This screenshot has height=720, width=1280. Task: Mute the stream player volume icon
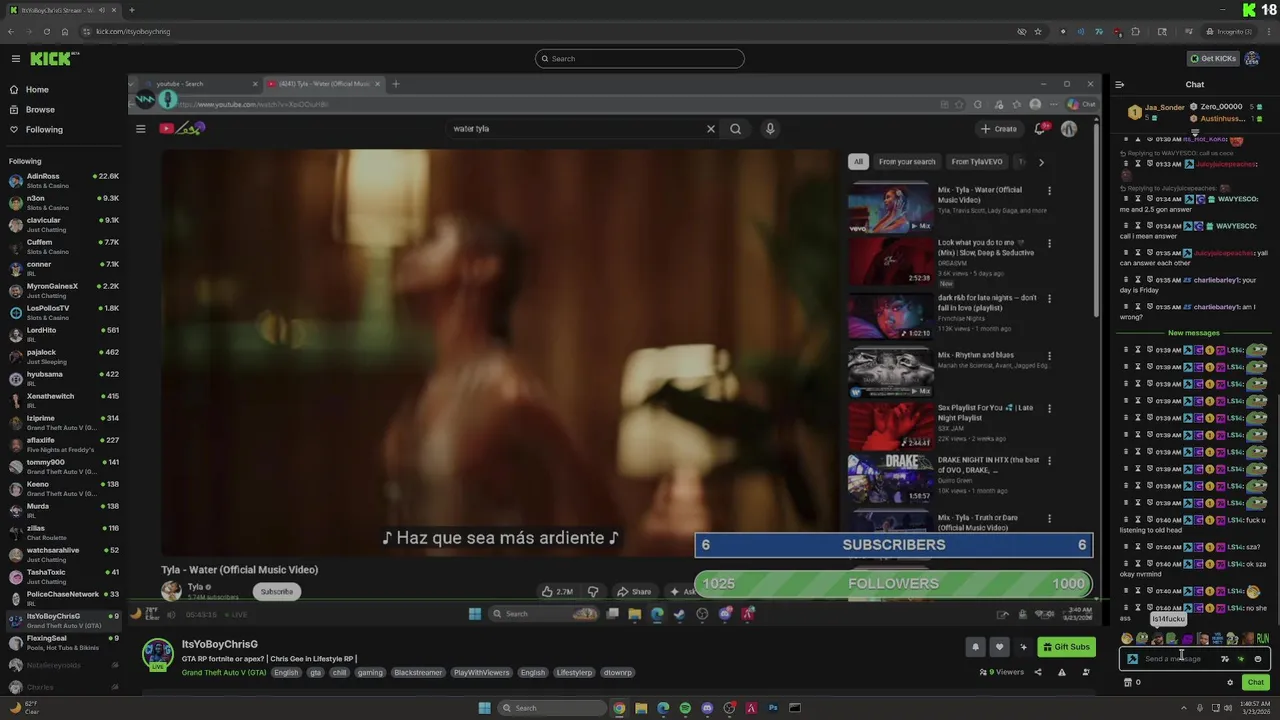click(x=170, y=614)
